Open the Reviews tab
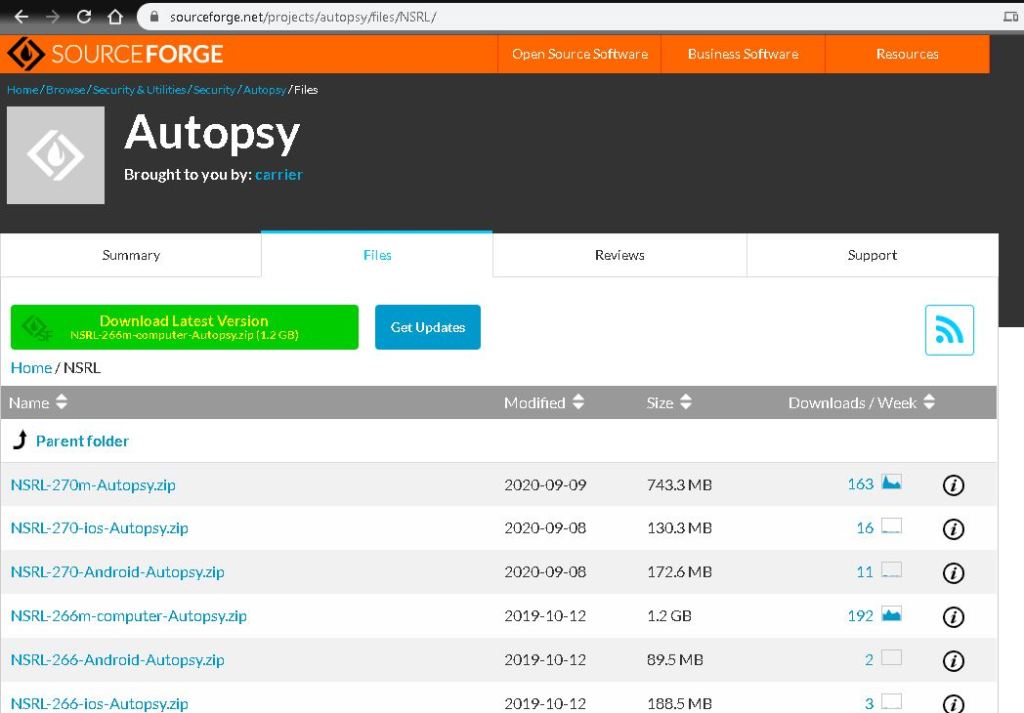The height and width of the screenshot is (713, 1024). point(619,255)
